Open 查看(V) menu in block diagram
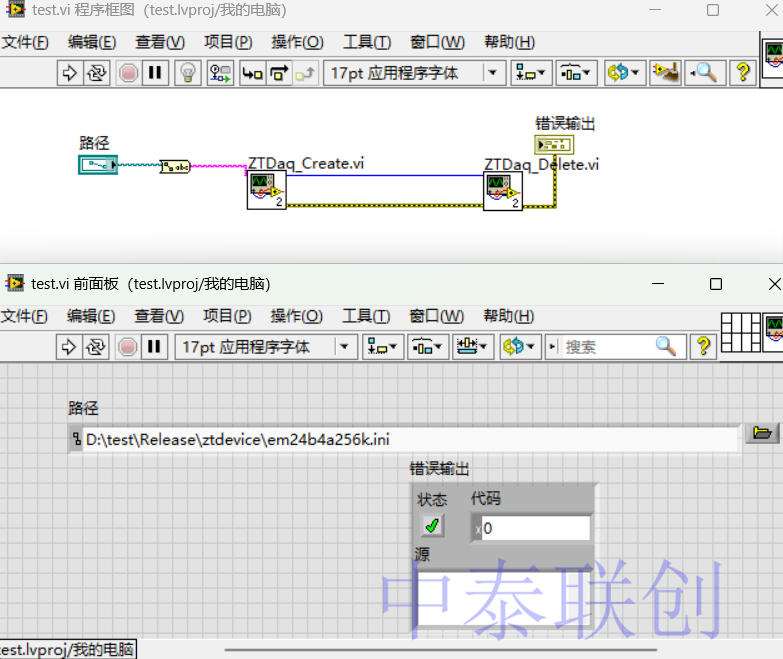This screenshot has height=659, width=783. (x=160, y=42)
